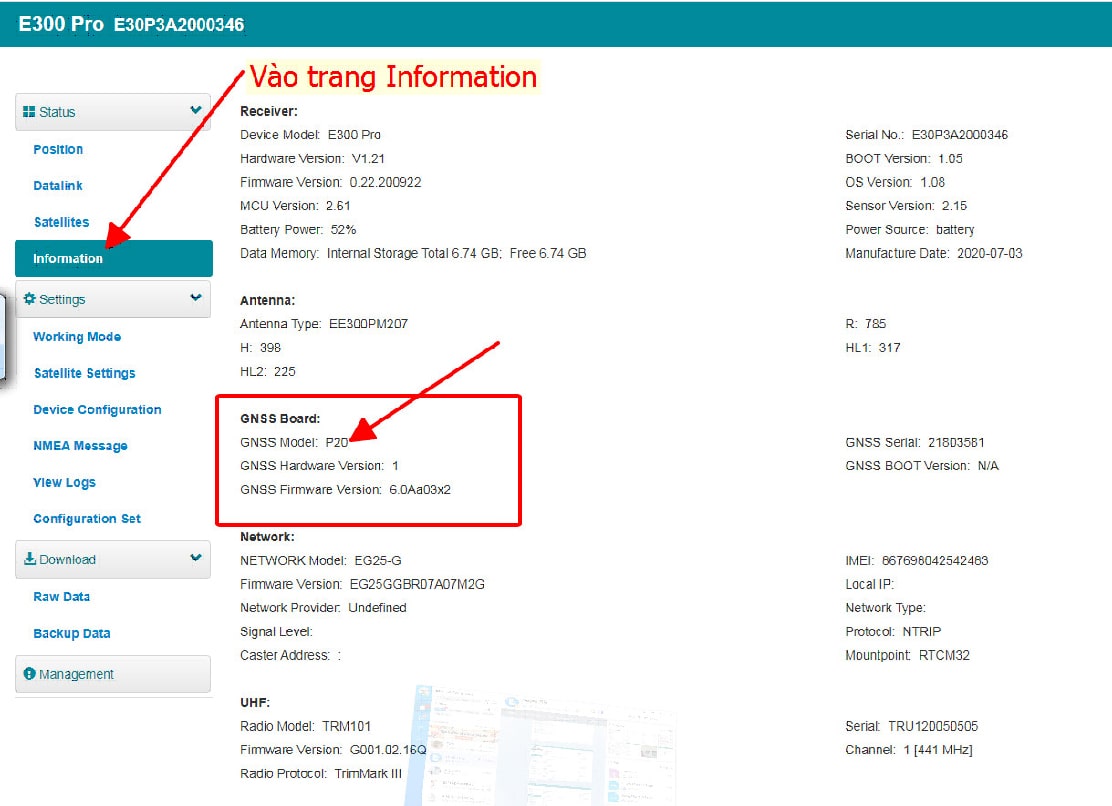The height and width of the screenshot is (806, 1112).
Task: Click Firmware Version value 0.22.200922
Action: [385, 182]
